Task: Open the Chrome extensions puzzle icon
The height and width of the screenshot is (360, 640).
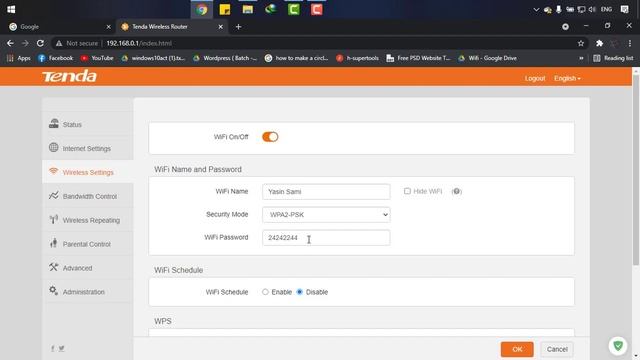Action: [599, 43]
